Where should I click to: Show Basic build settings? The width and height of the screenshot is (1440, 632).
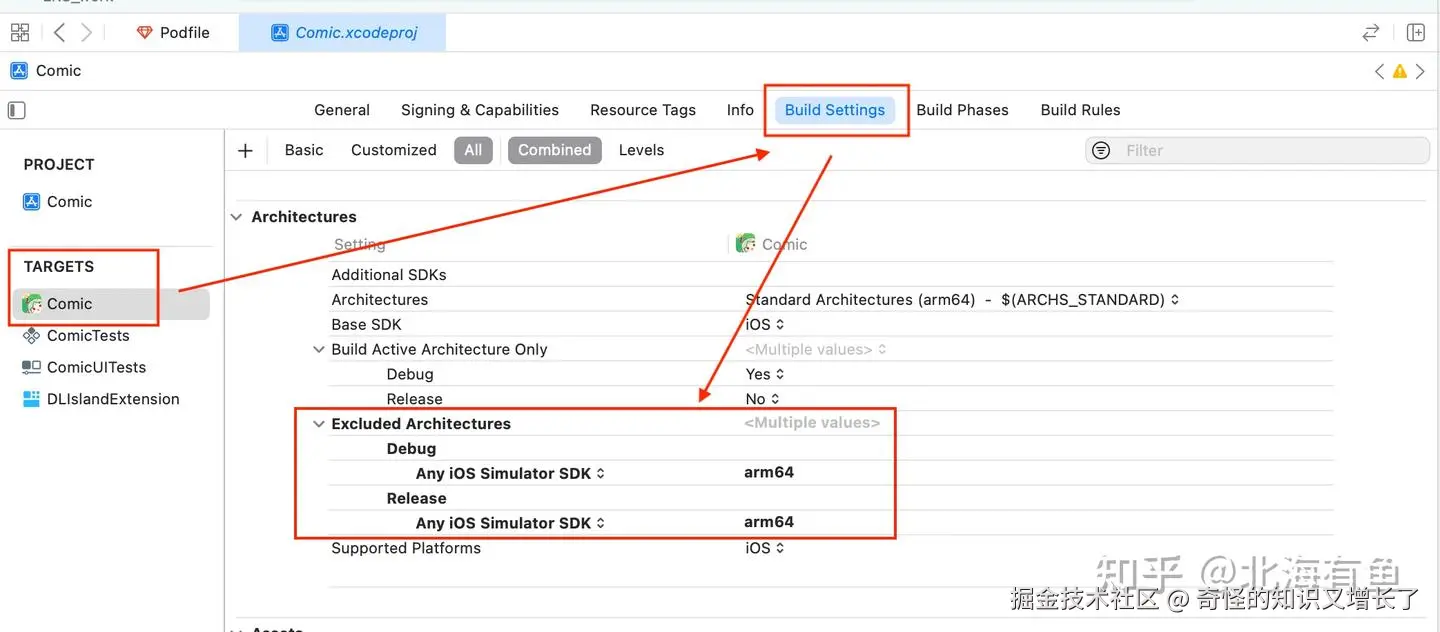(x=304, y=150)
